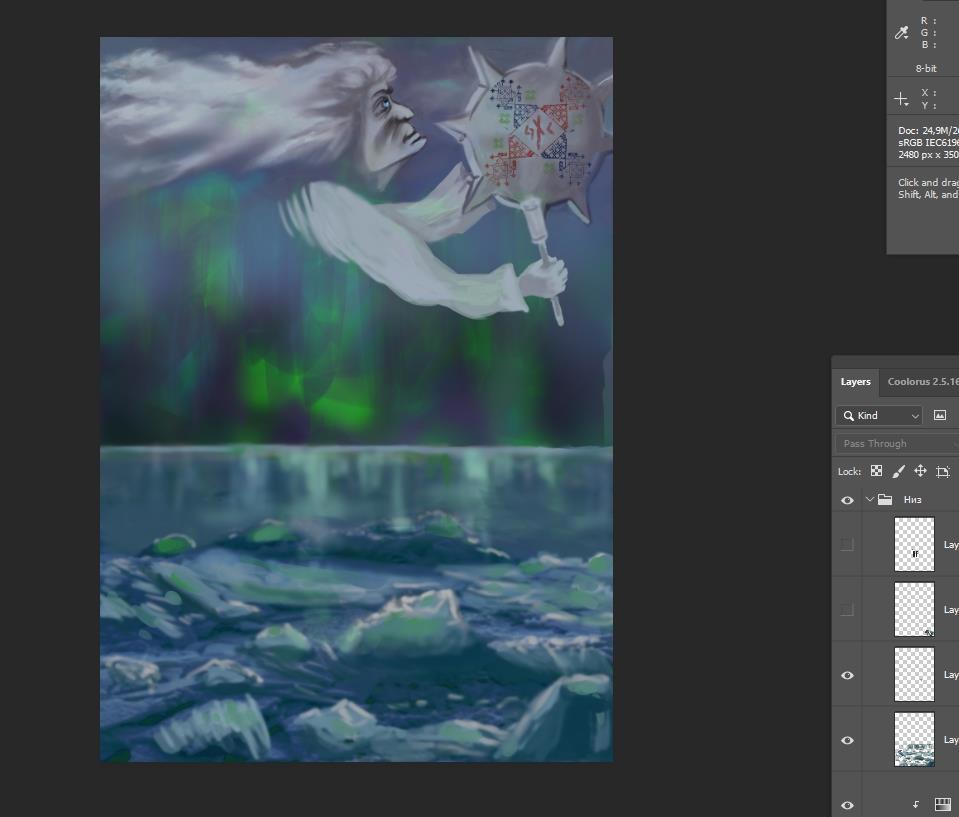The height and width of the screenshot is (817, 959).
Task: Open the Kind layer filter dropdown
Action: point(879,415)
